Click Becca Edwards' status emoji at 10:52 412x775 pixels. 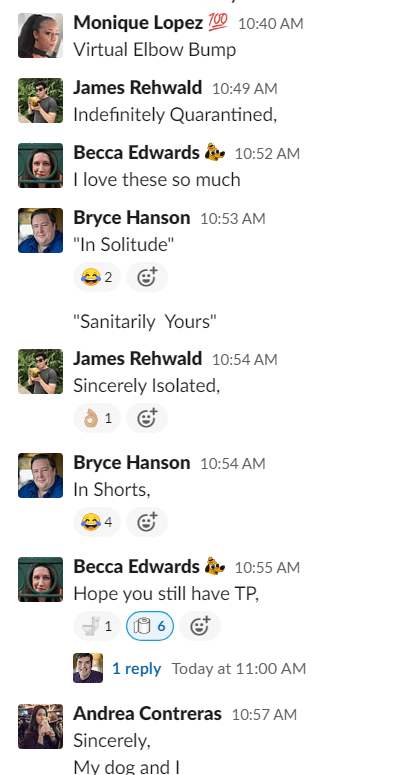pos(215,153)
